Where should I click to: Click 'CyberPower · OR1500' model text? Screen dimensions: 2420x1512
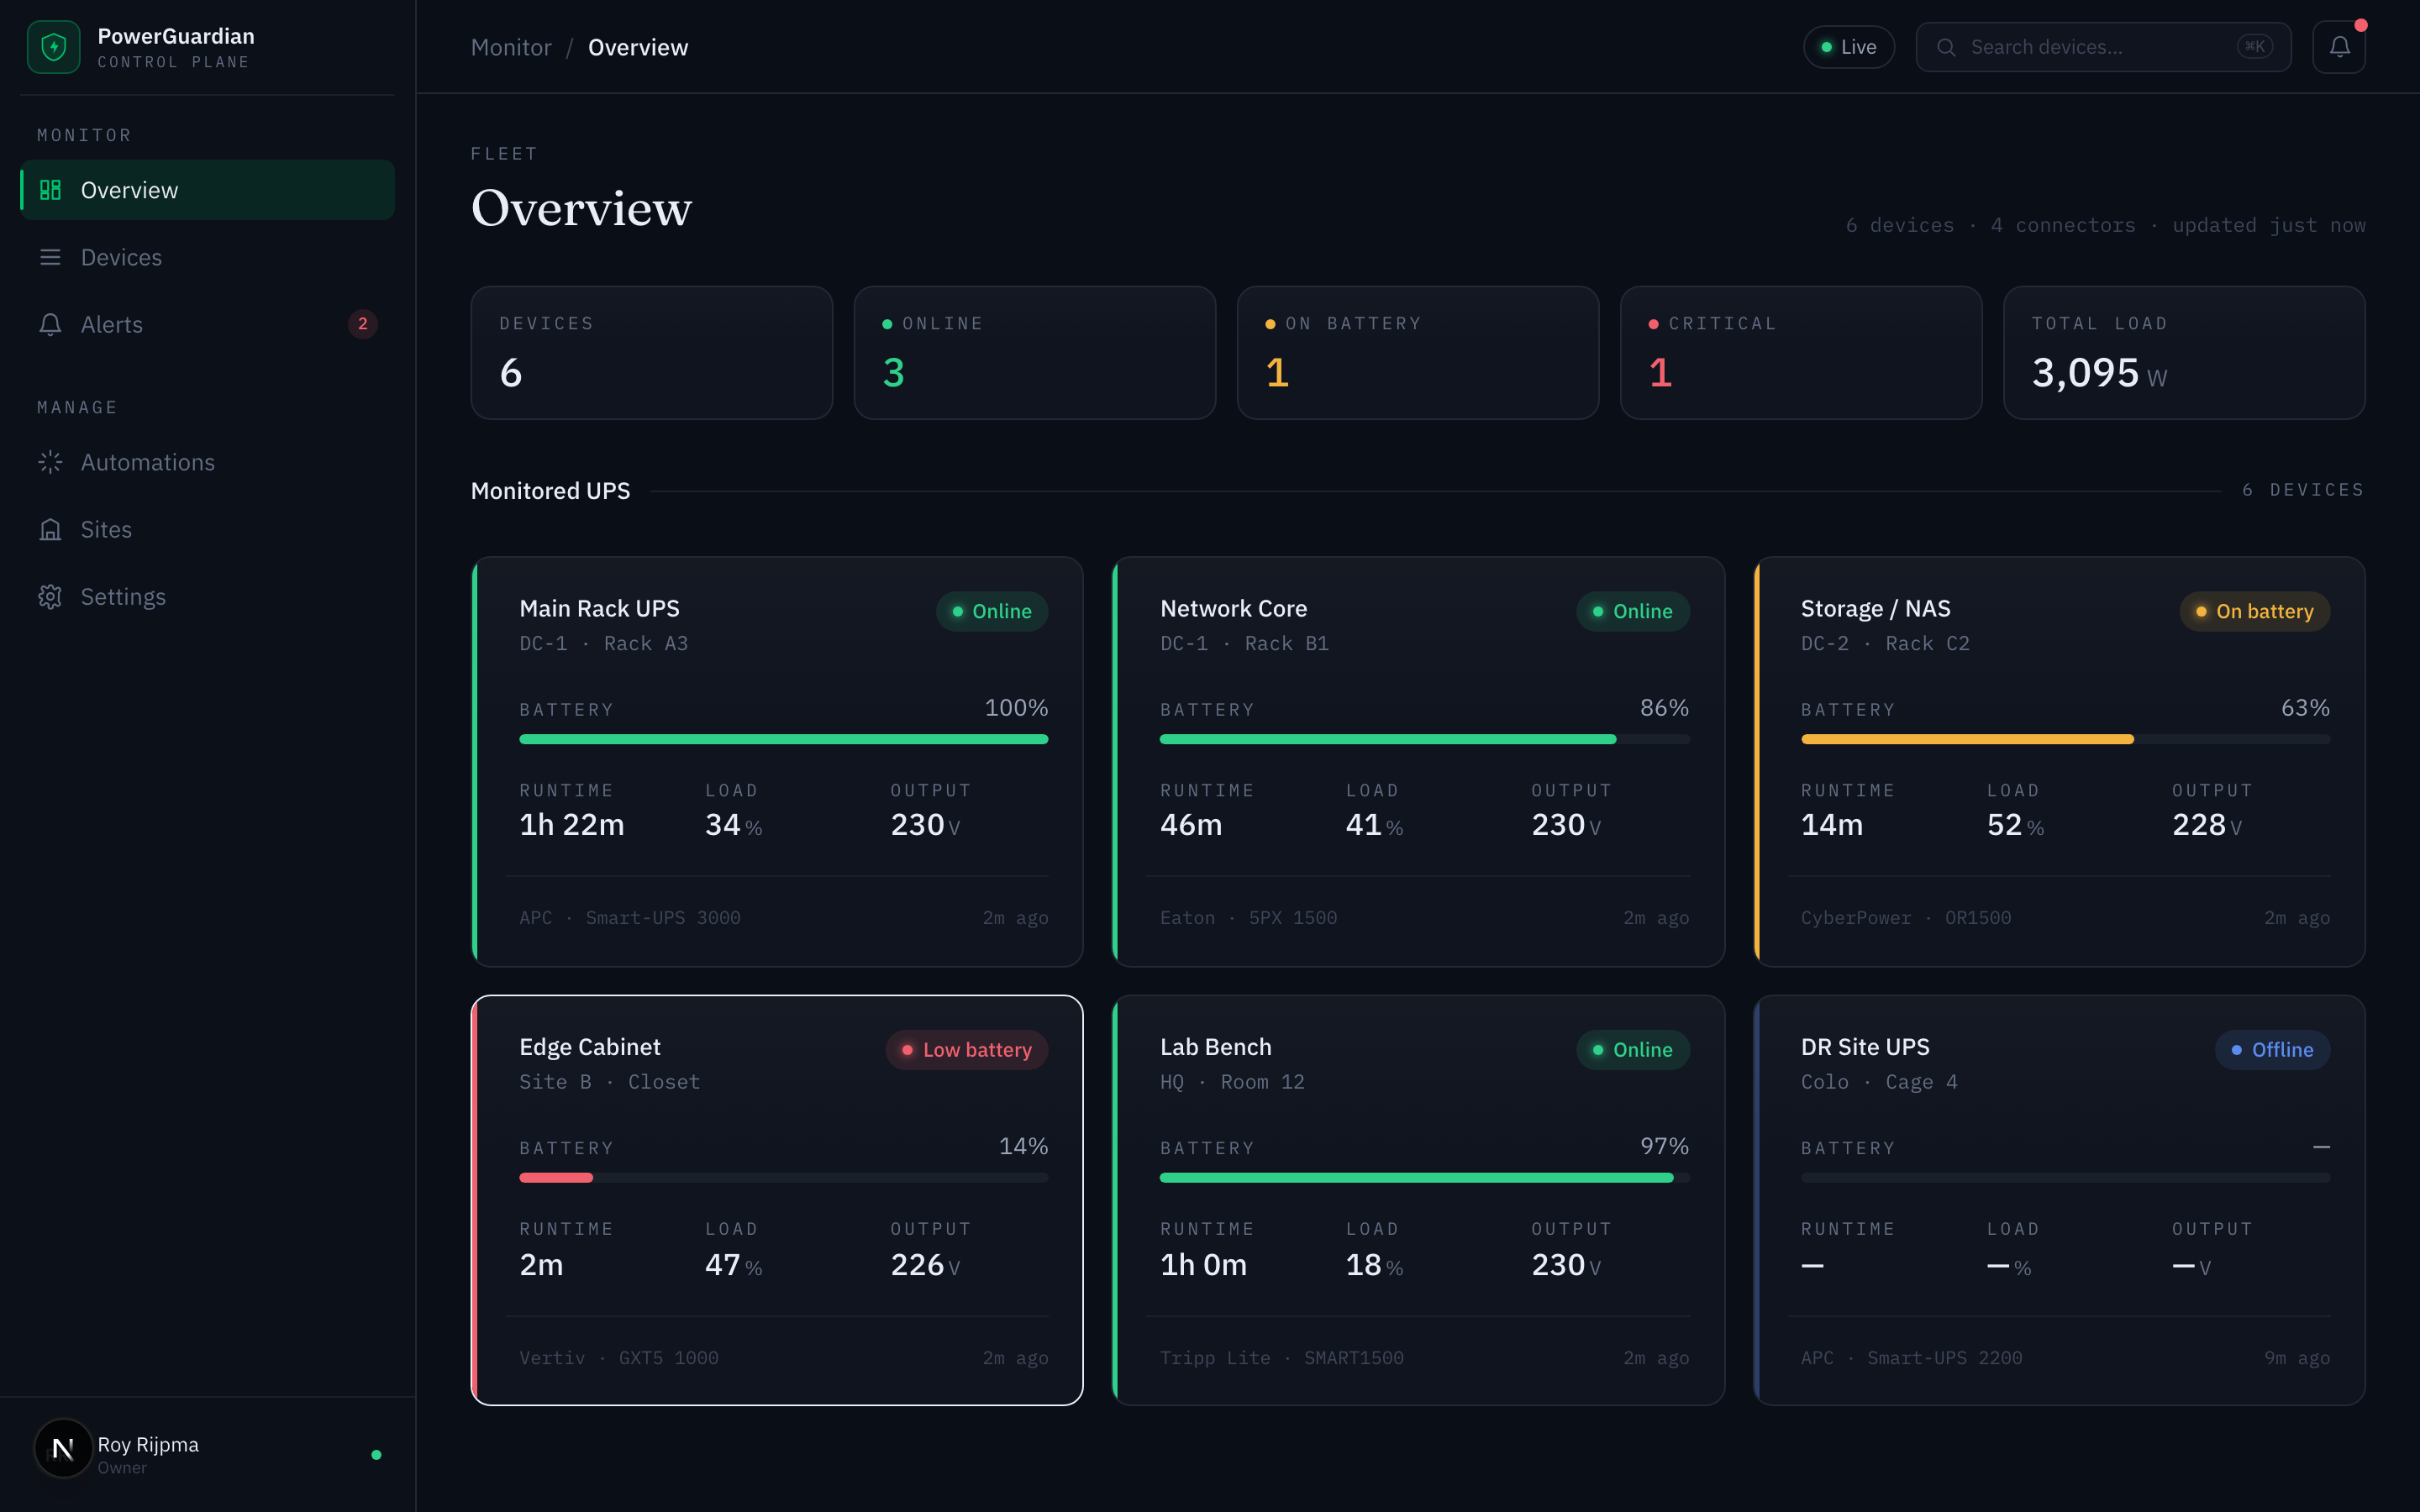point(1906,918)
